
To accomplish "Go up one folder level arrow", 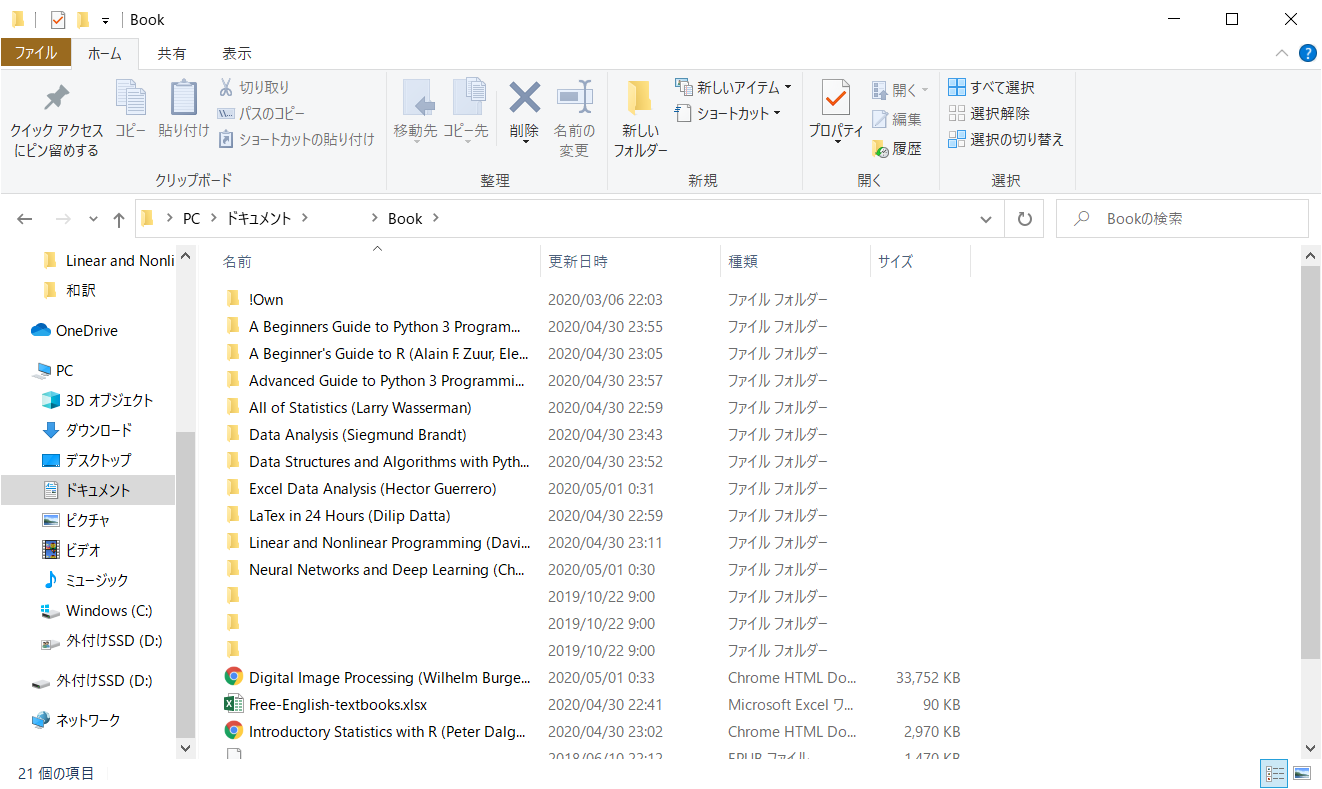I will pyautogui.click(x=119, y=219).
